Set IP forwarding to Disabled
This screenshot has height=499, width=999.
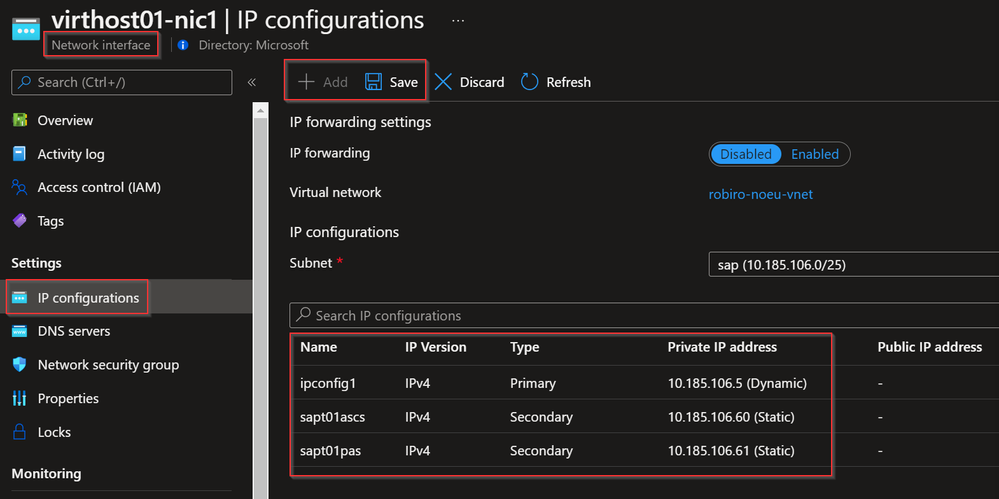(x=746, y=154)
